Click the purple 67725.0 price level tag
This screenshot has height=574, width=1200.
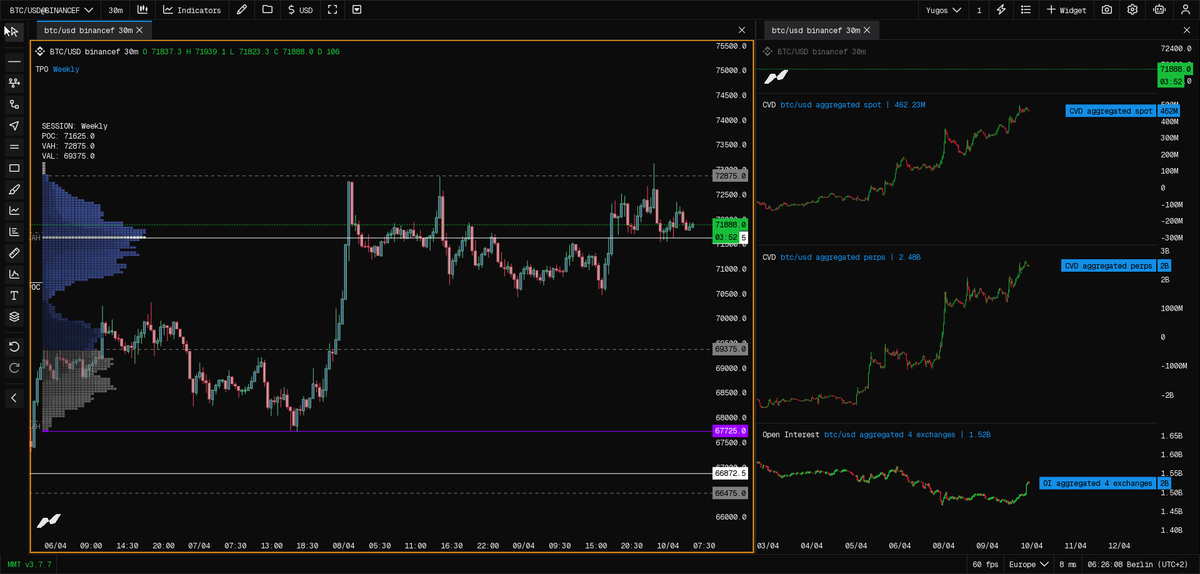point(730,431)
